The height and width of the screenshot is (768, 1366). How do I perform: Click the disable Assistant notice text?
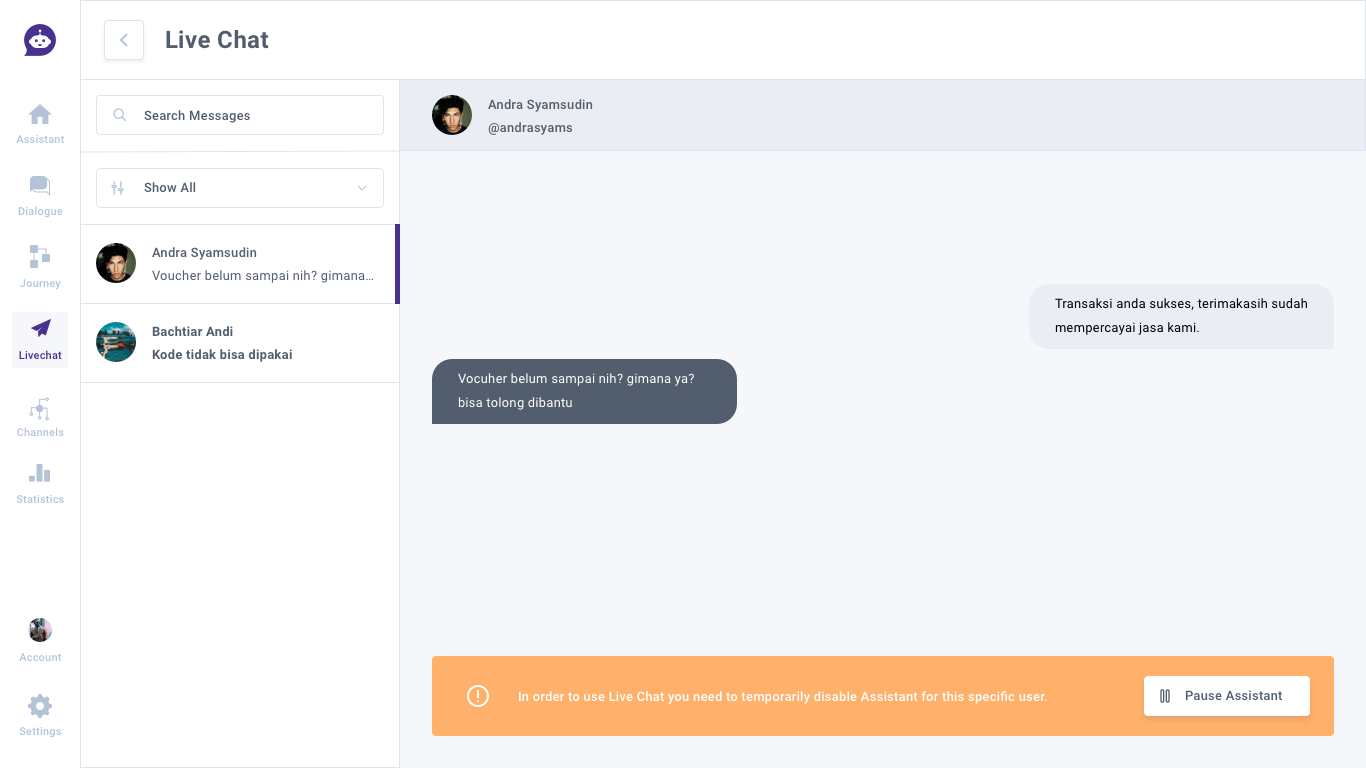click(x=783, y=696)
